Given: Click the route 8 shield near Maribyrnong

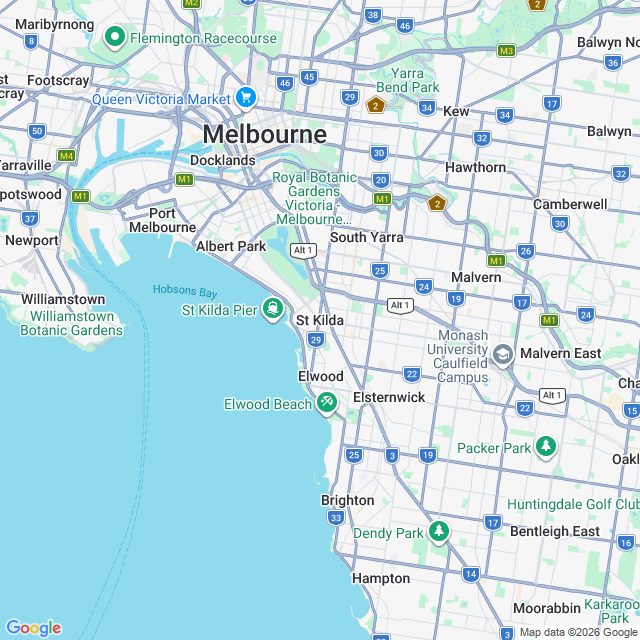Looking at the screenshot, I should (x=31, y=41).
